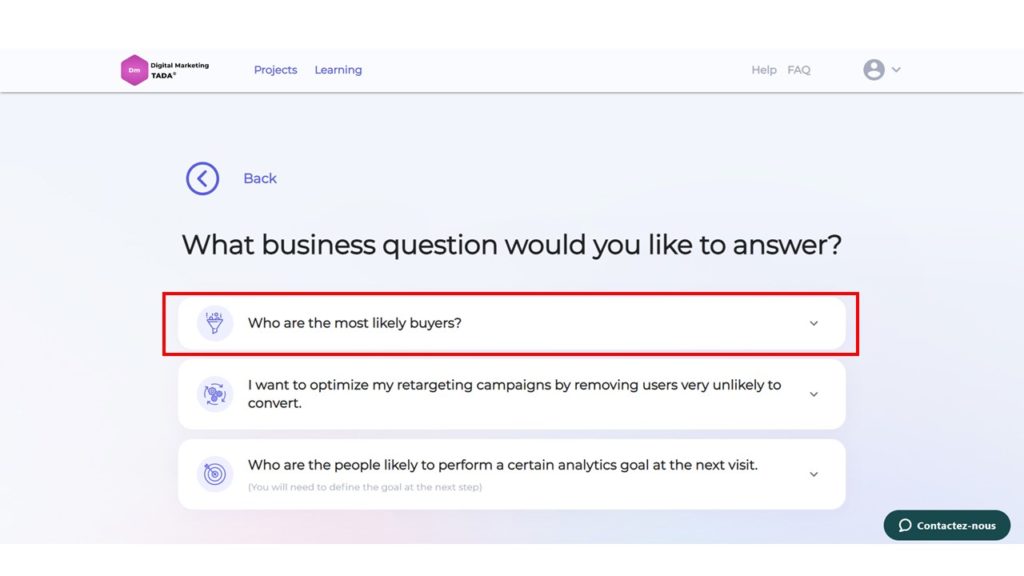This screenshot has height=576, width=1024.
Task: Open the Projects menu item
Action: coord(276,70)
